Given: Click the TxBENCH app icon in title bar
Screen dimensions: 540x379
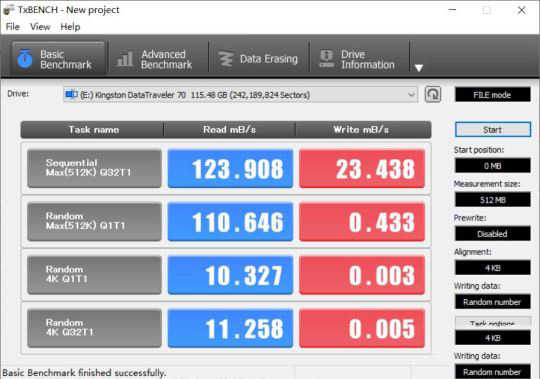Looking at the screenshot, I should point(9,10).
